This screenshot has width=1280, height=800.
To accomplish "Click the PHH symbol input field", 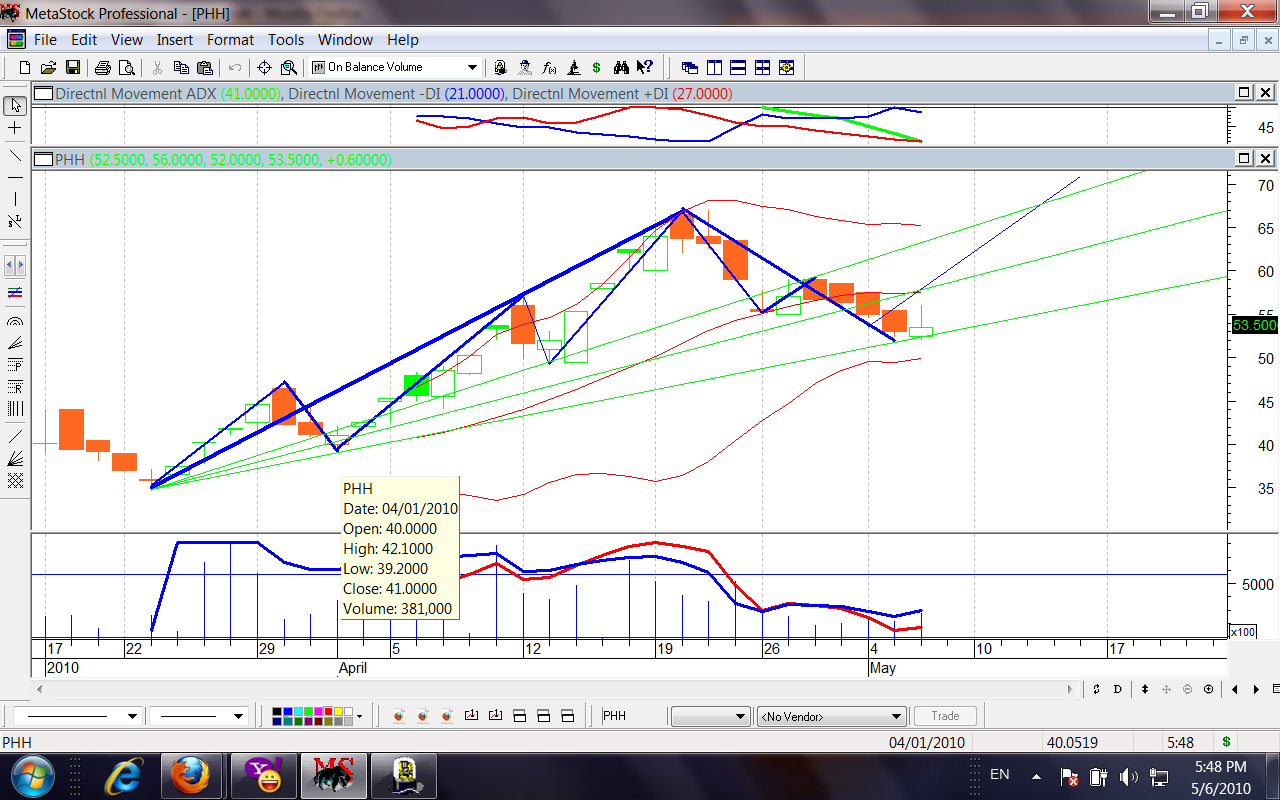I will [632, 716].
